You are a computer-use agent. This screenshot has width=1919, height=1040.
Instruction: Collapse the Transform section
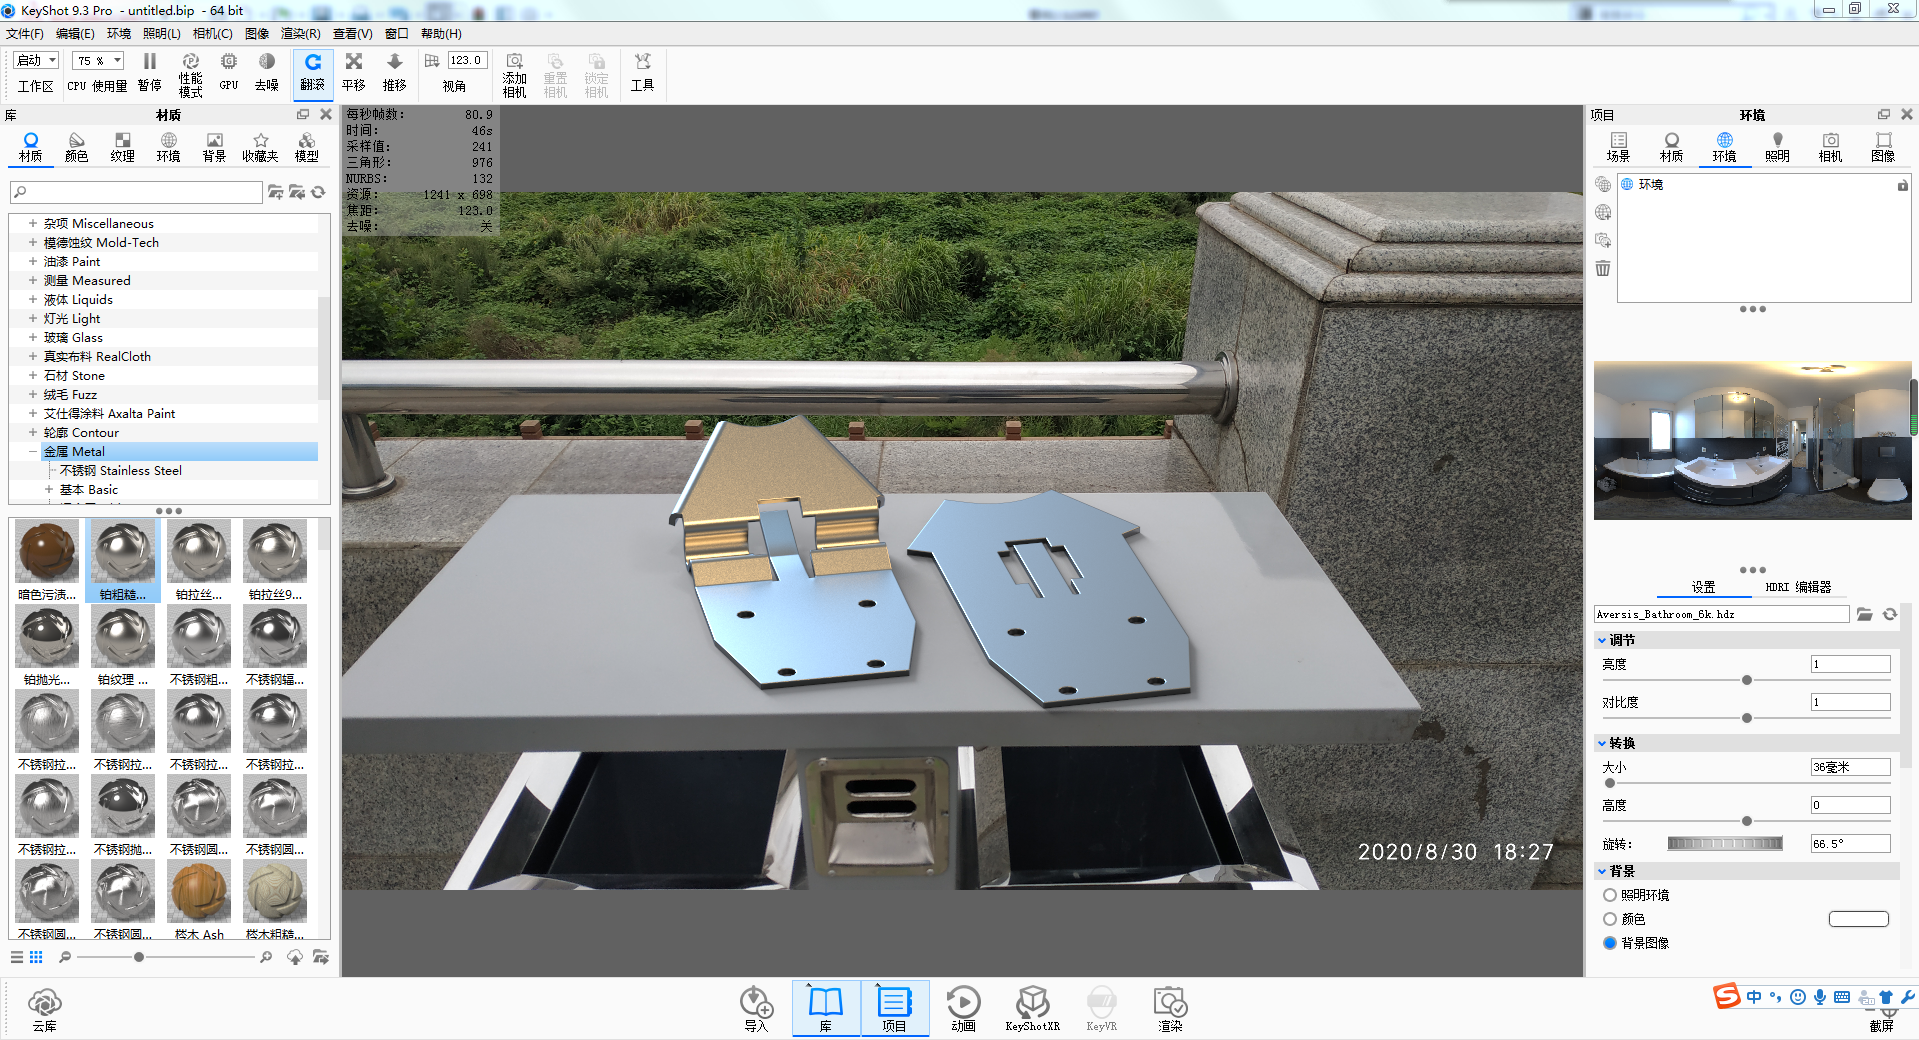coord(1602,743)
